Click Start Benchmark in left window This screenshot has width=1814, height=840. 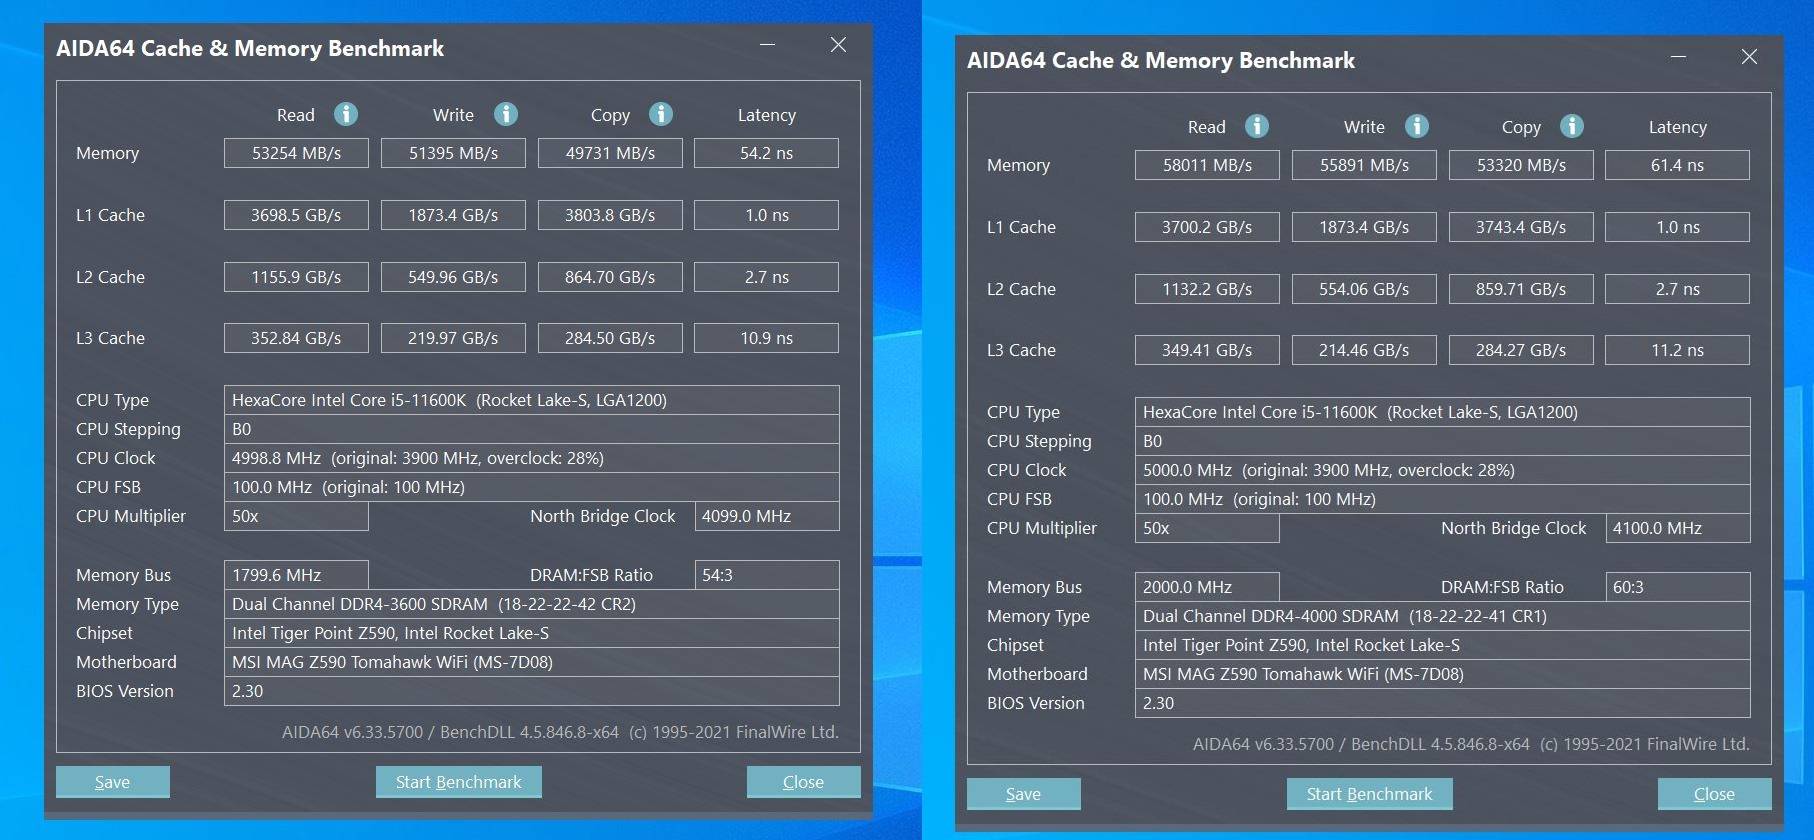(459, 782)
